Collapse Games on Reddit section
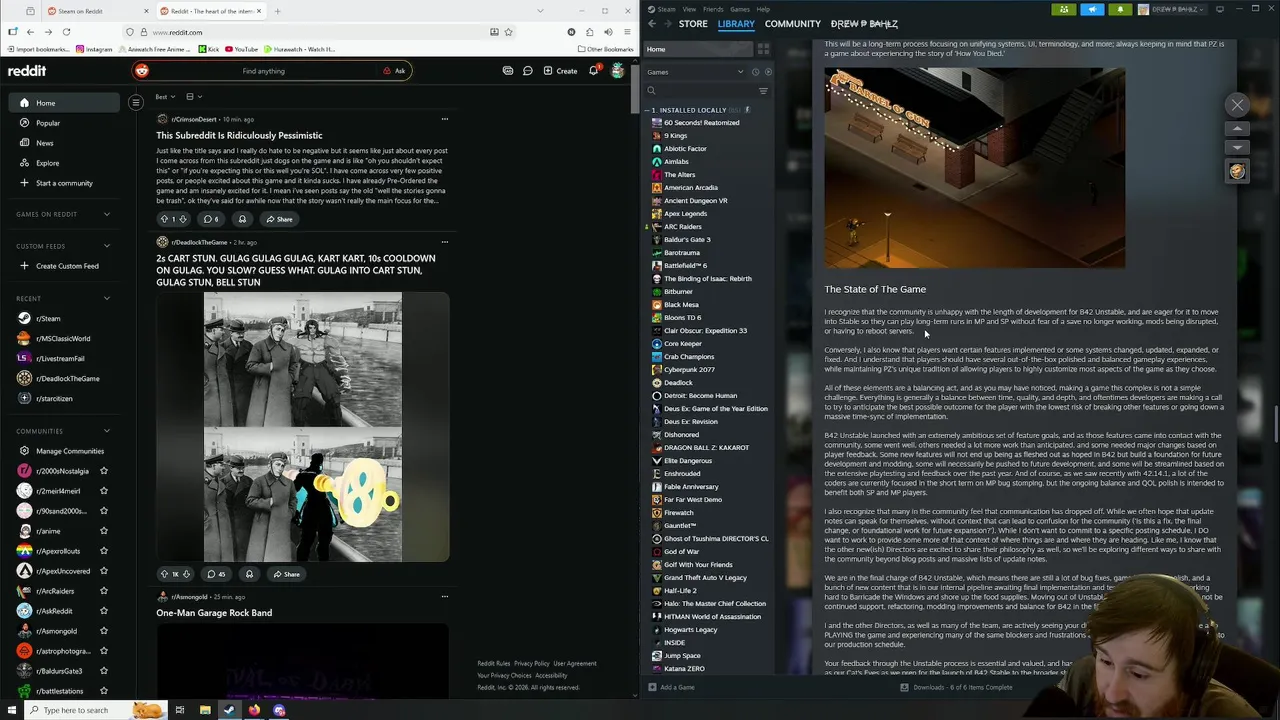 pos(107,214)
